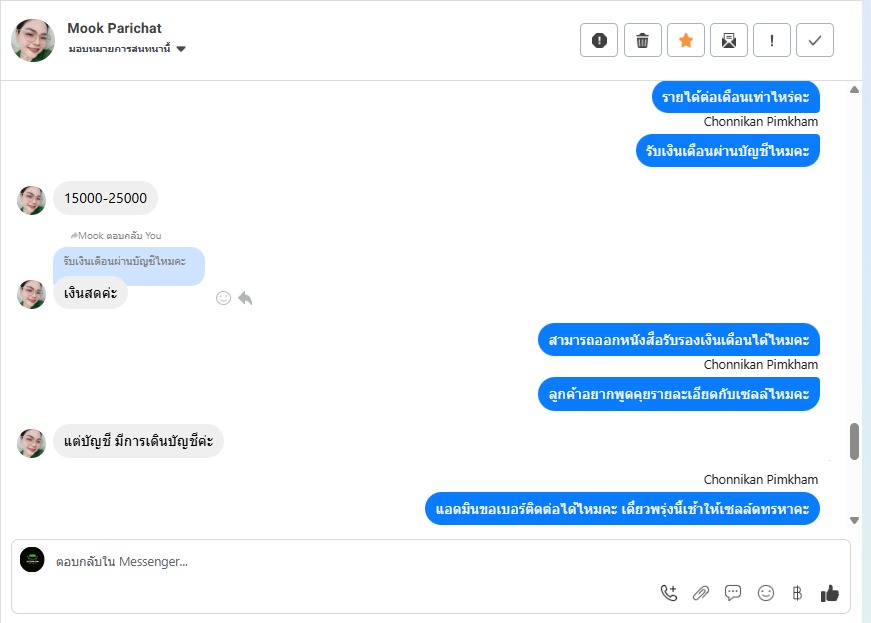The height and width of the screenshot is (623, 871).
Task: Mark conversation as unread via the envelope icon
Action: coord(729,40)
